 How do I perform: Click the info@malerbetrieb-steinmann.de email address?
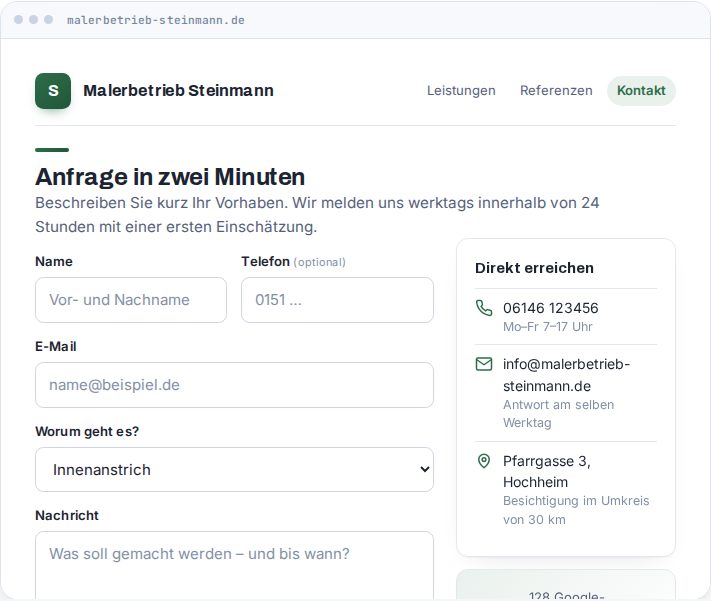pos(566,375)
